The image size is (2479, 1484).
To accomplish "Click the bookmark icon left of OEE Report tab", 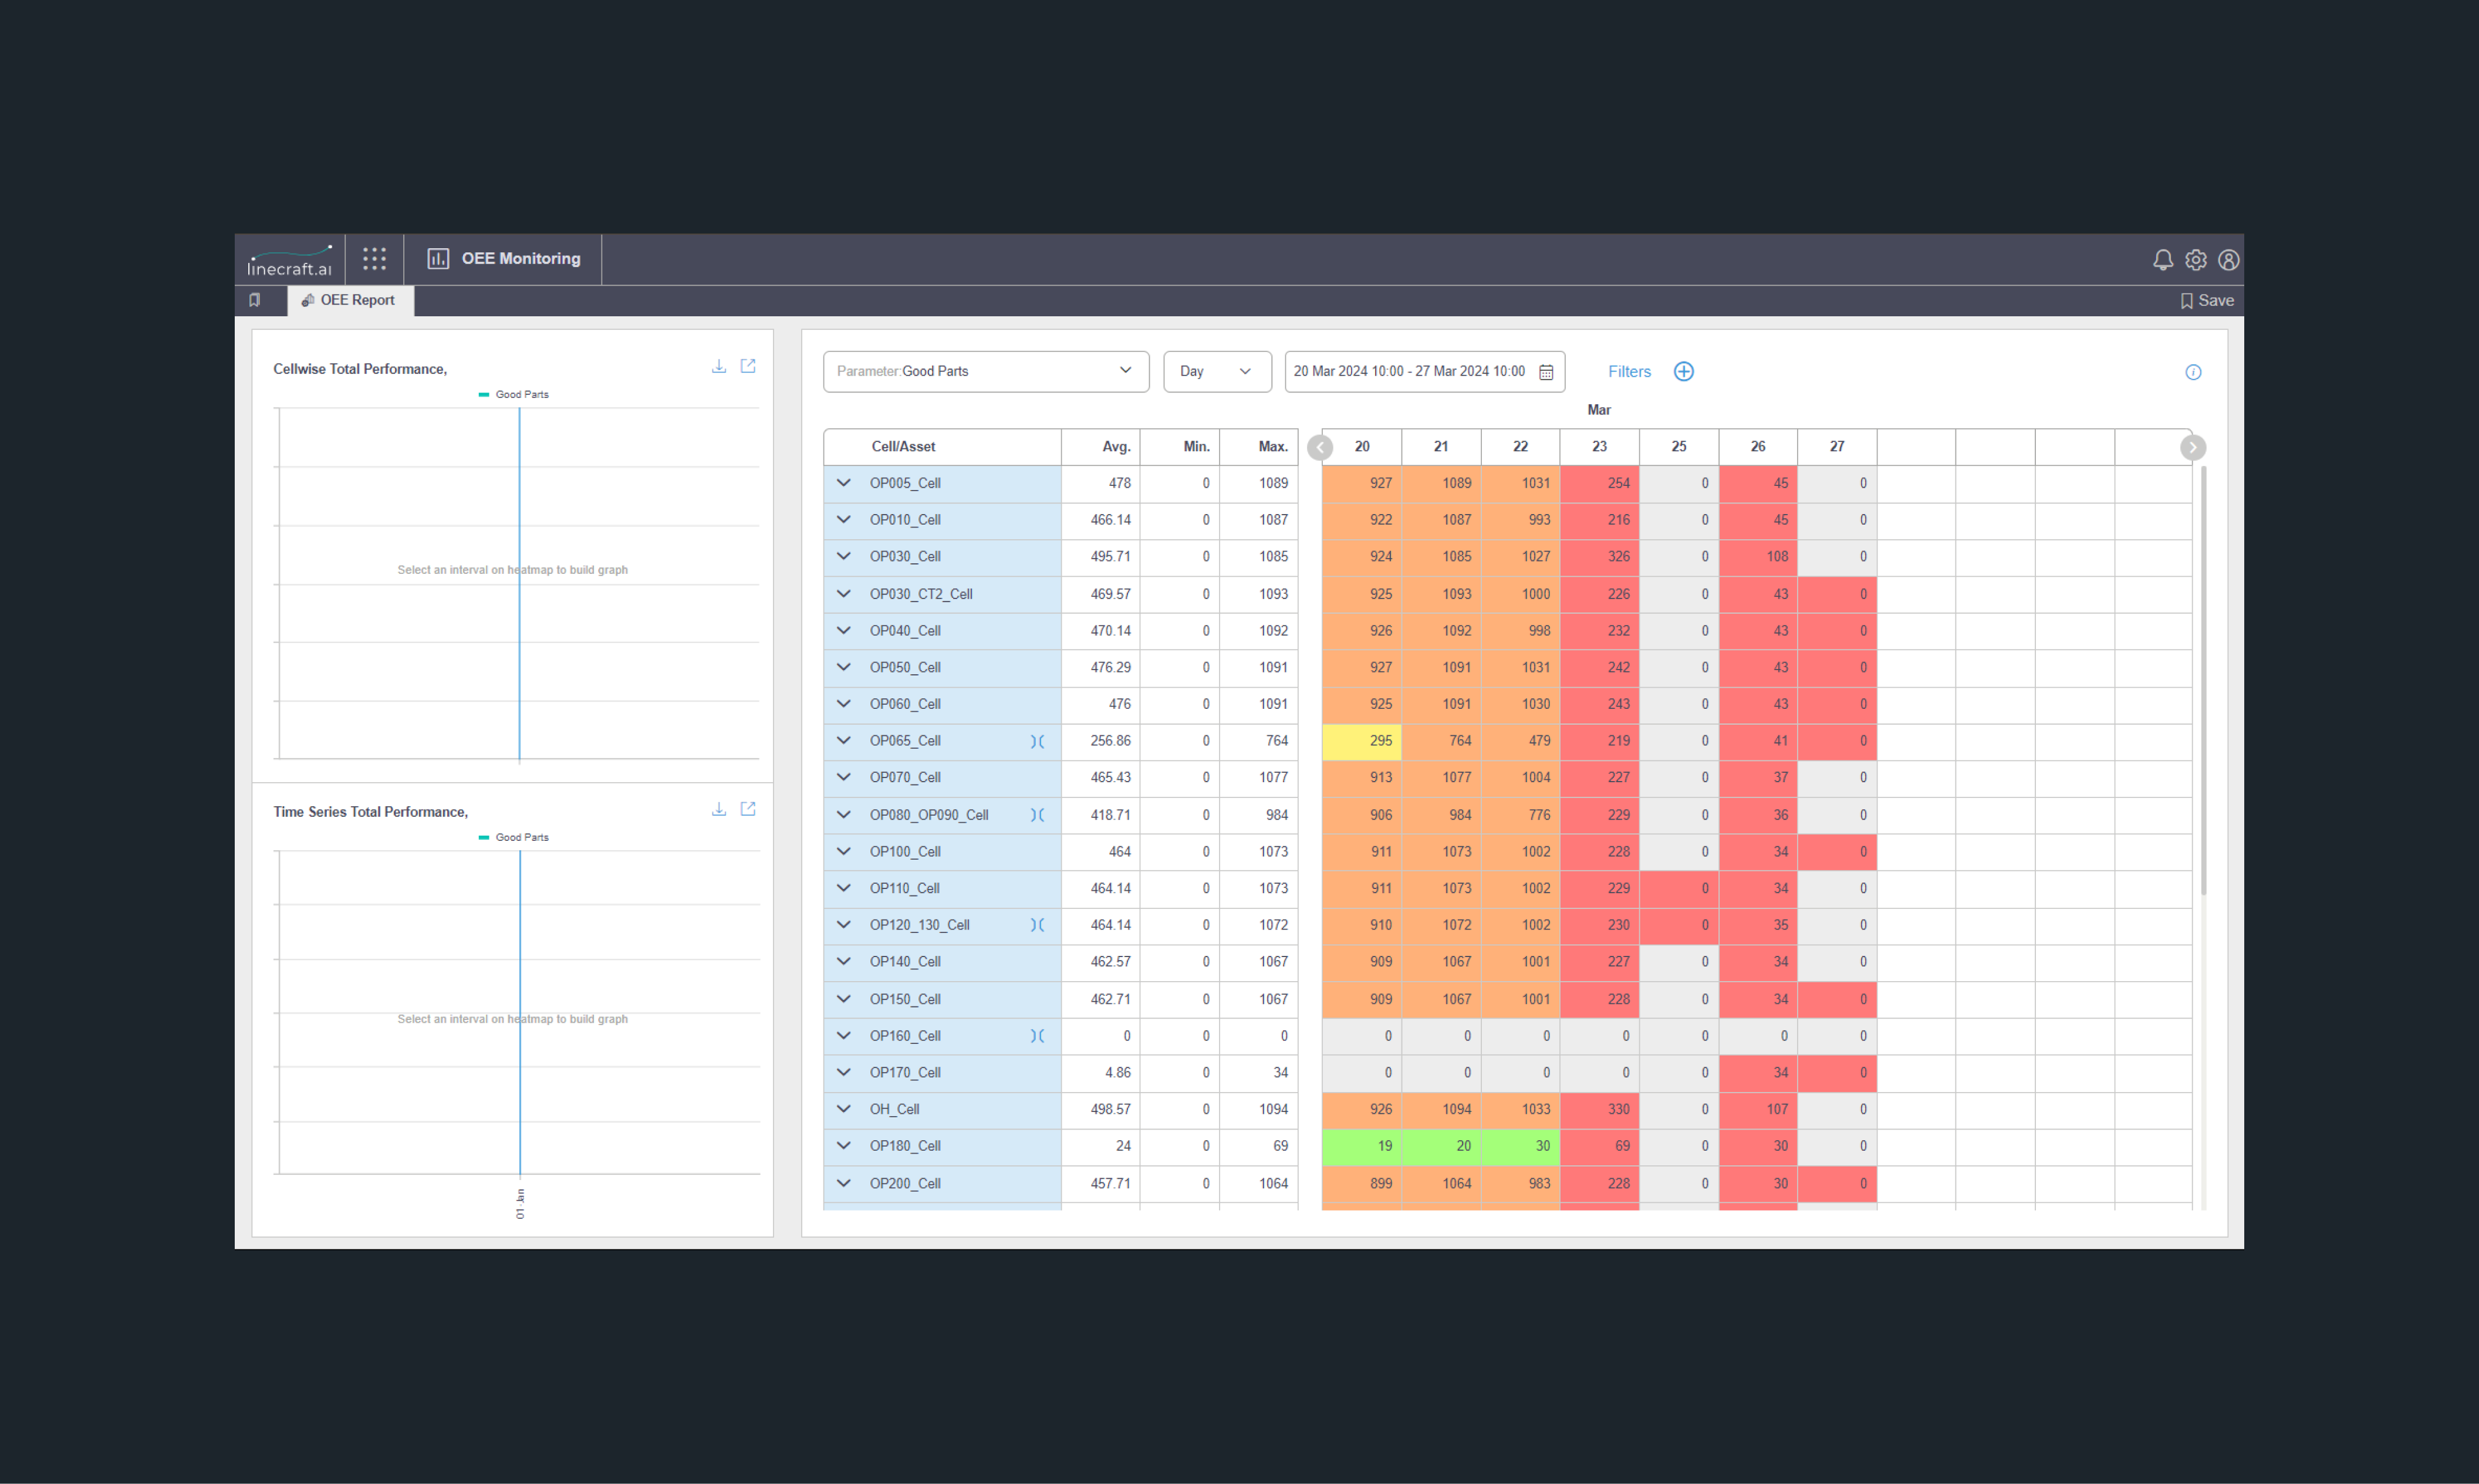I will 255,300.
